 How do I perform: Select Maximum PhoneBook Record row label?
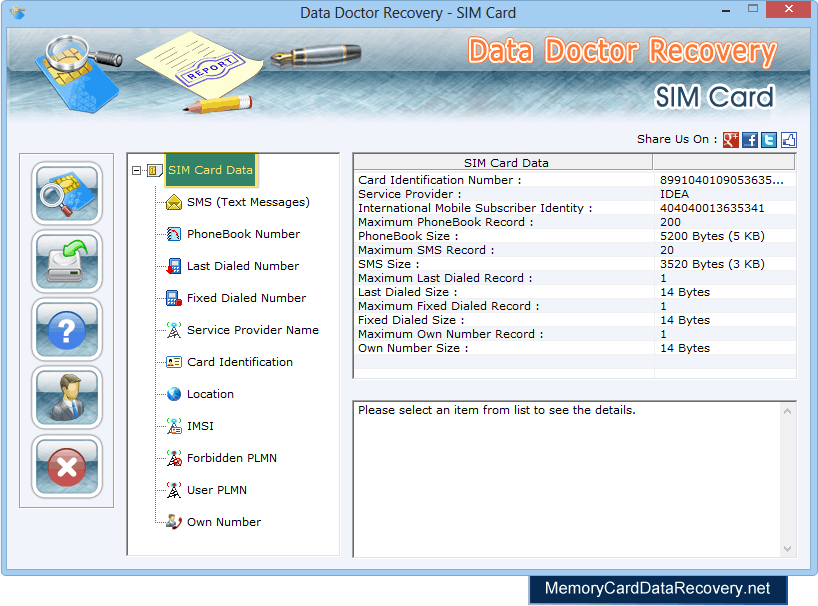click(446, 222)
